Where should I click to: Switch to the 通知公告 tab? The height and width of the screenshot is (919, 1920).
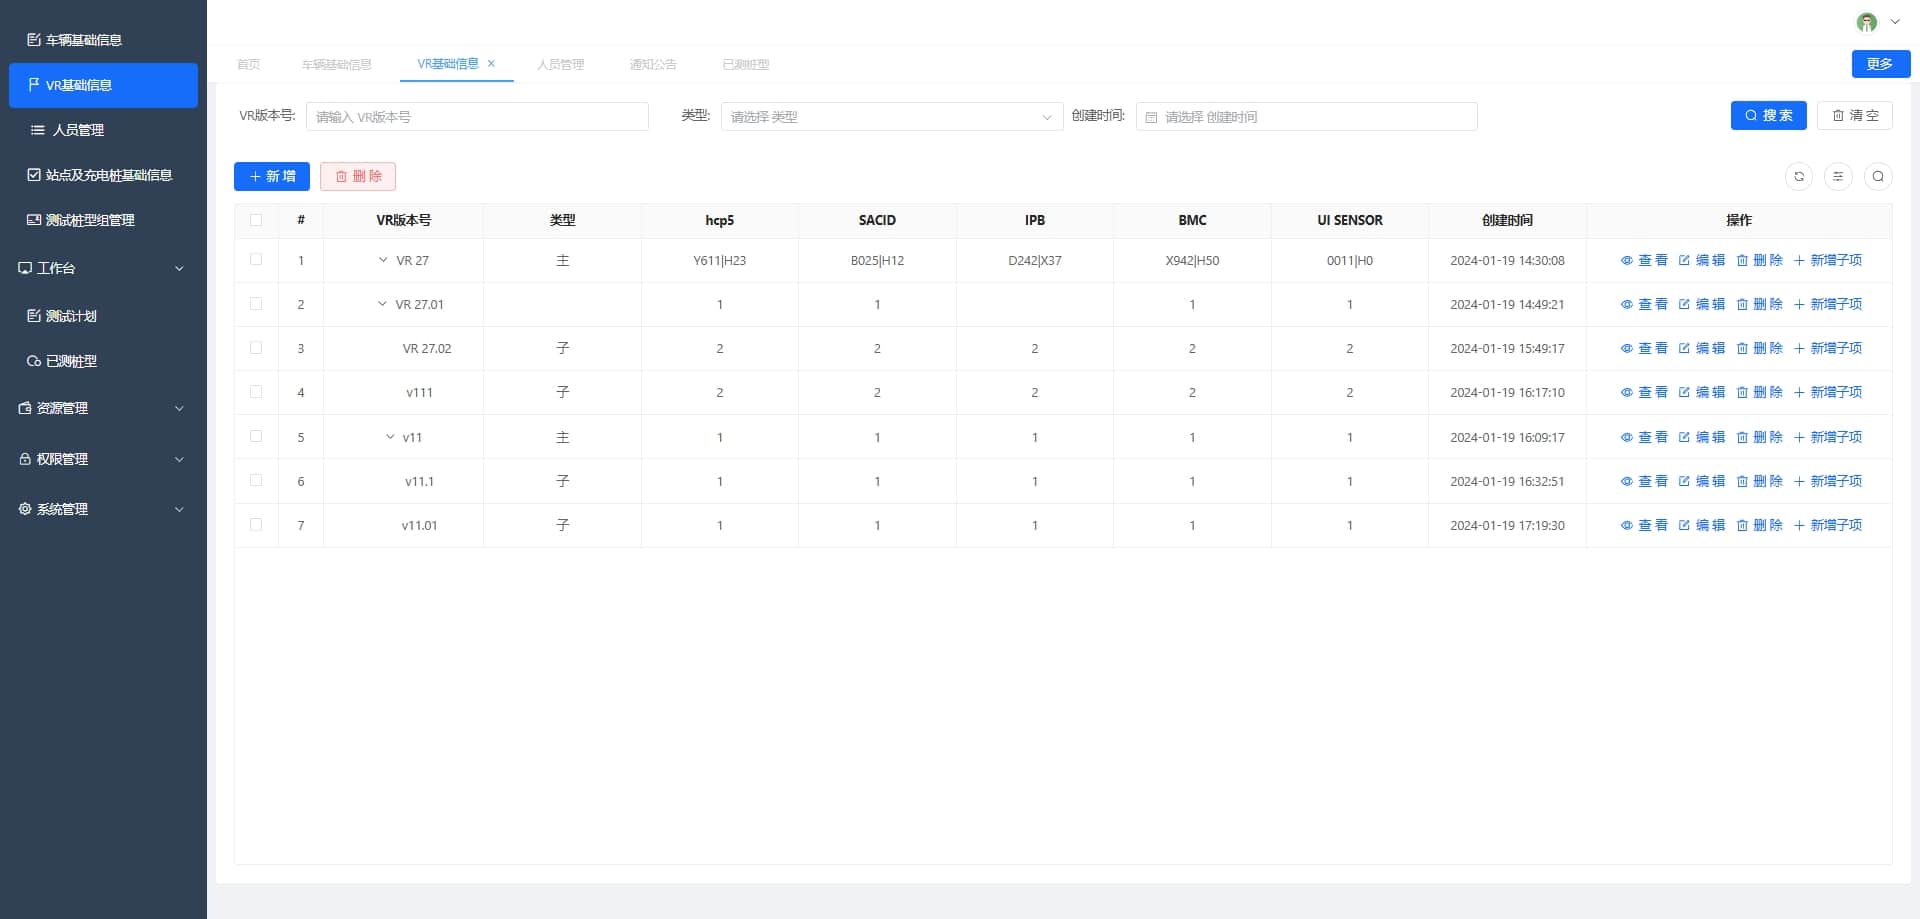(653, 64)
